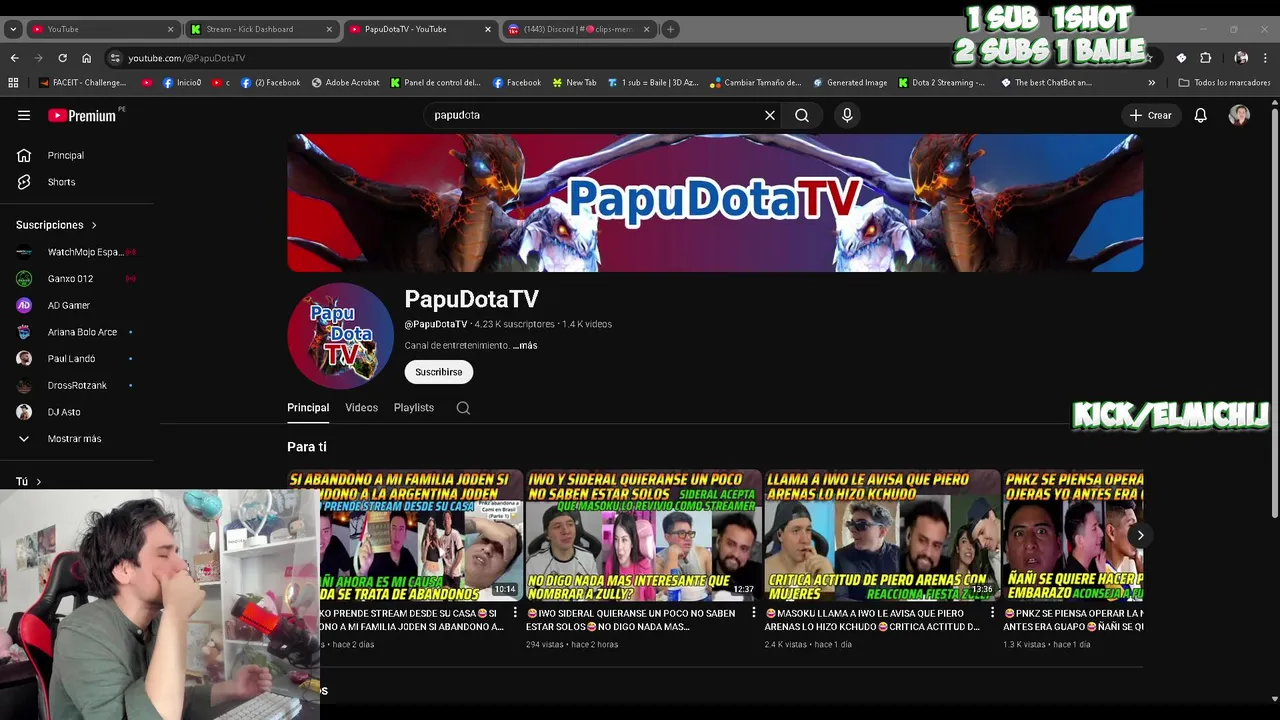Open DrossRotzank channel
The width and height of the screenshot is (1280, 720).
[76, 385]
